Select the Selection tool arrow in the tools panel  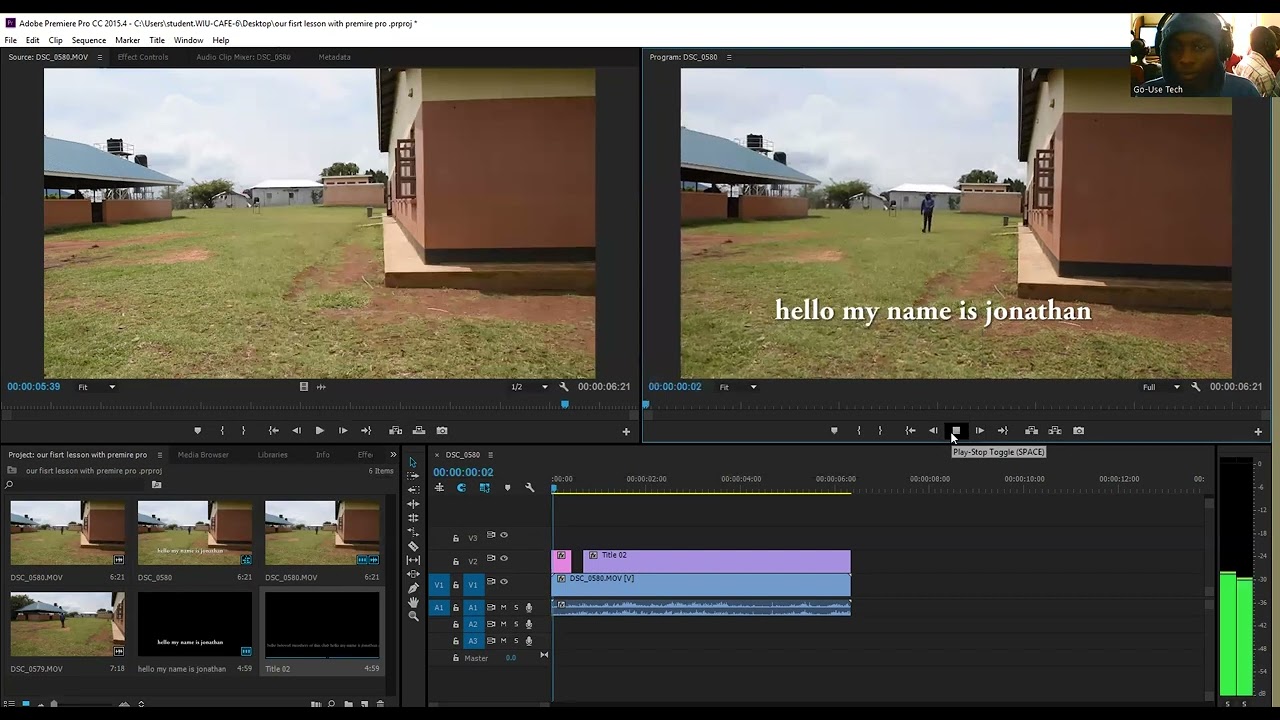click(413, 462)
